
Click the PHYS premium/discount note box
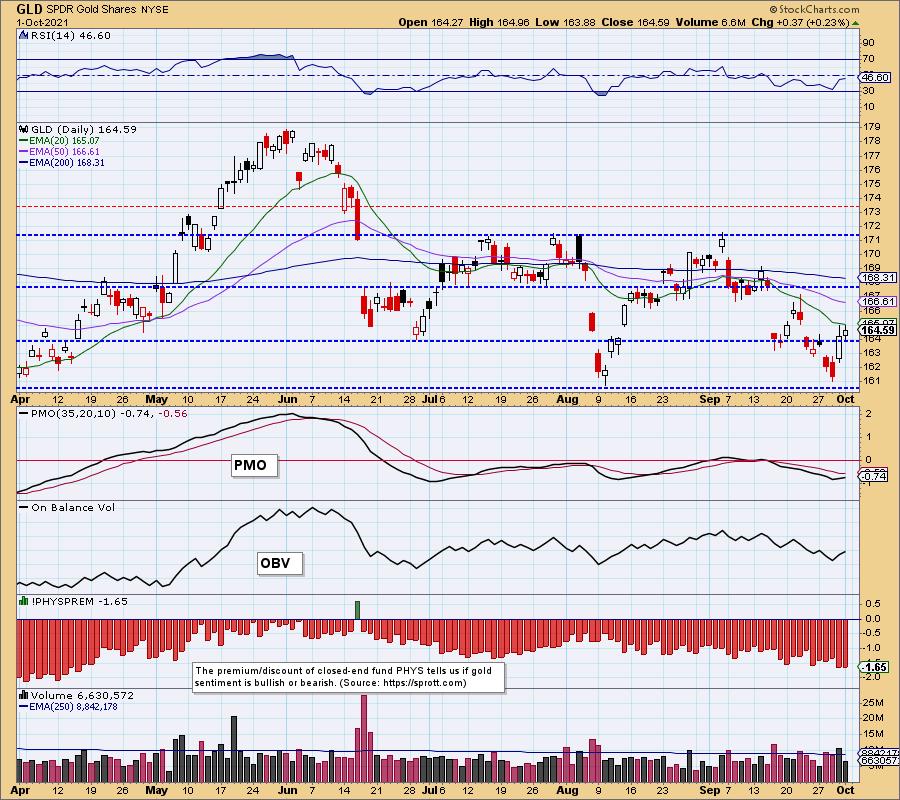click(348, 677)
